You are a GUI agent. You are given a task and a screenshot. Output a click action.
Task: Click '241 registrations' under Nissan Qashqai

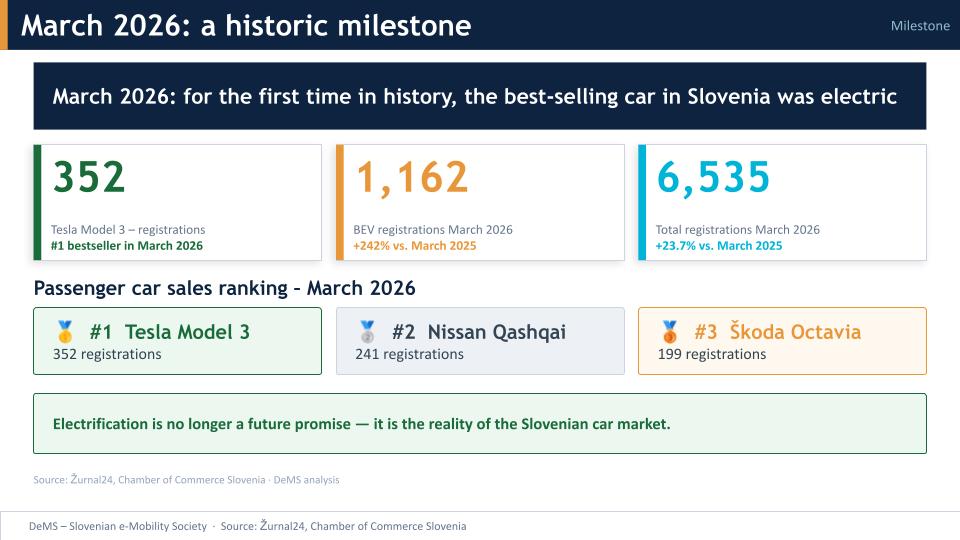[409, 354]
